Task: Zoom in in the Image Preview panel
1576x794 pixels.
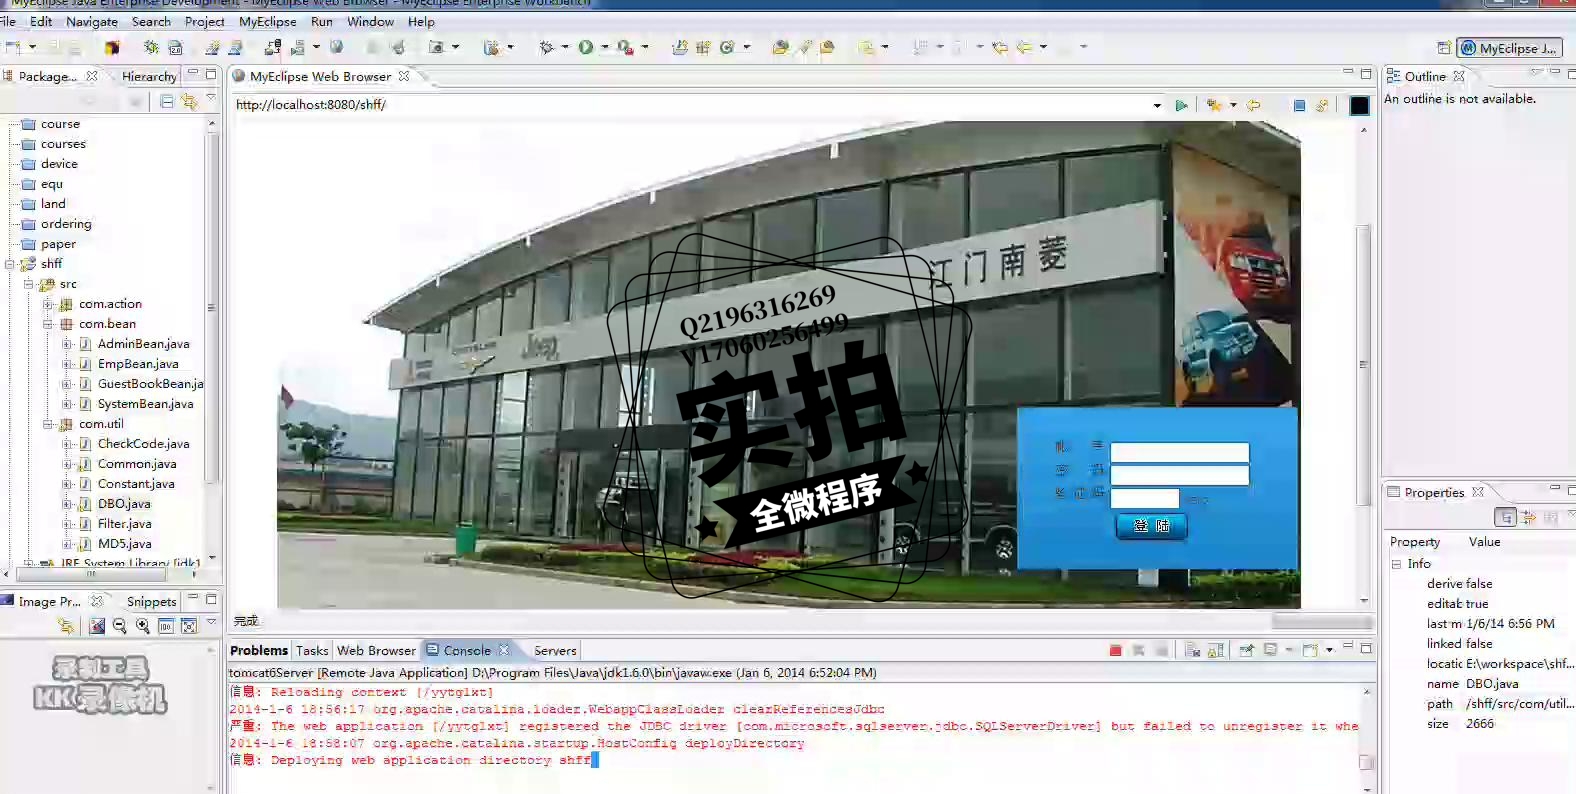Action: pos(143,626)
